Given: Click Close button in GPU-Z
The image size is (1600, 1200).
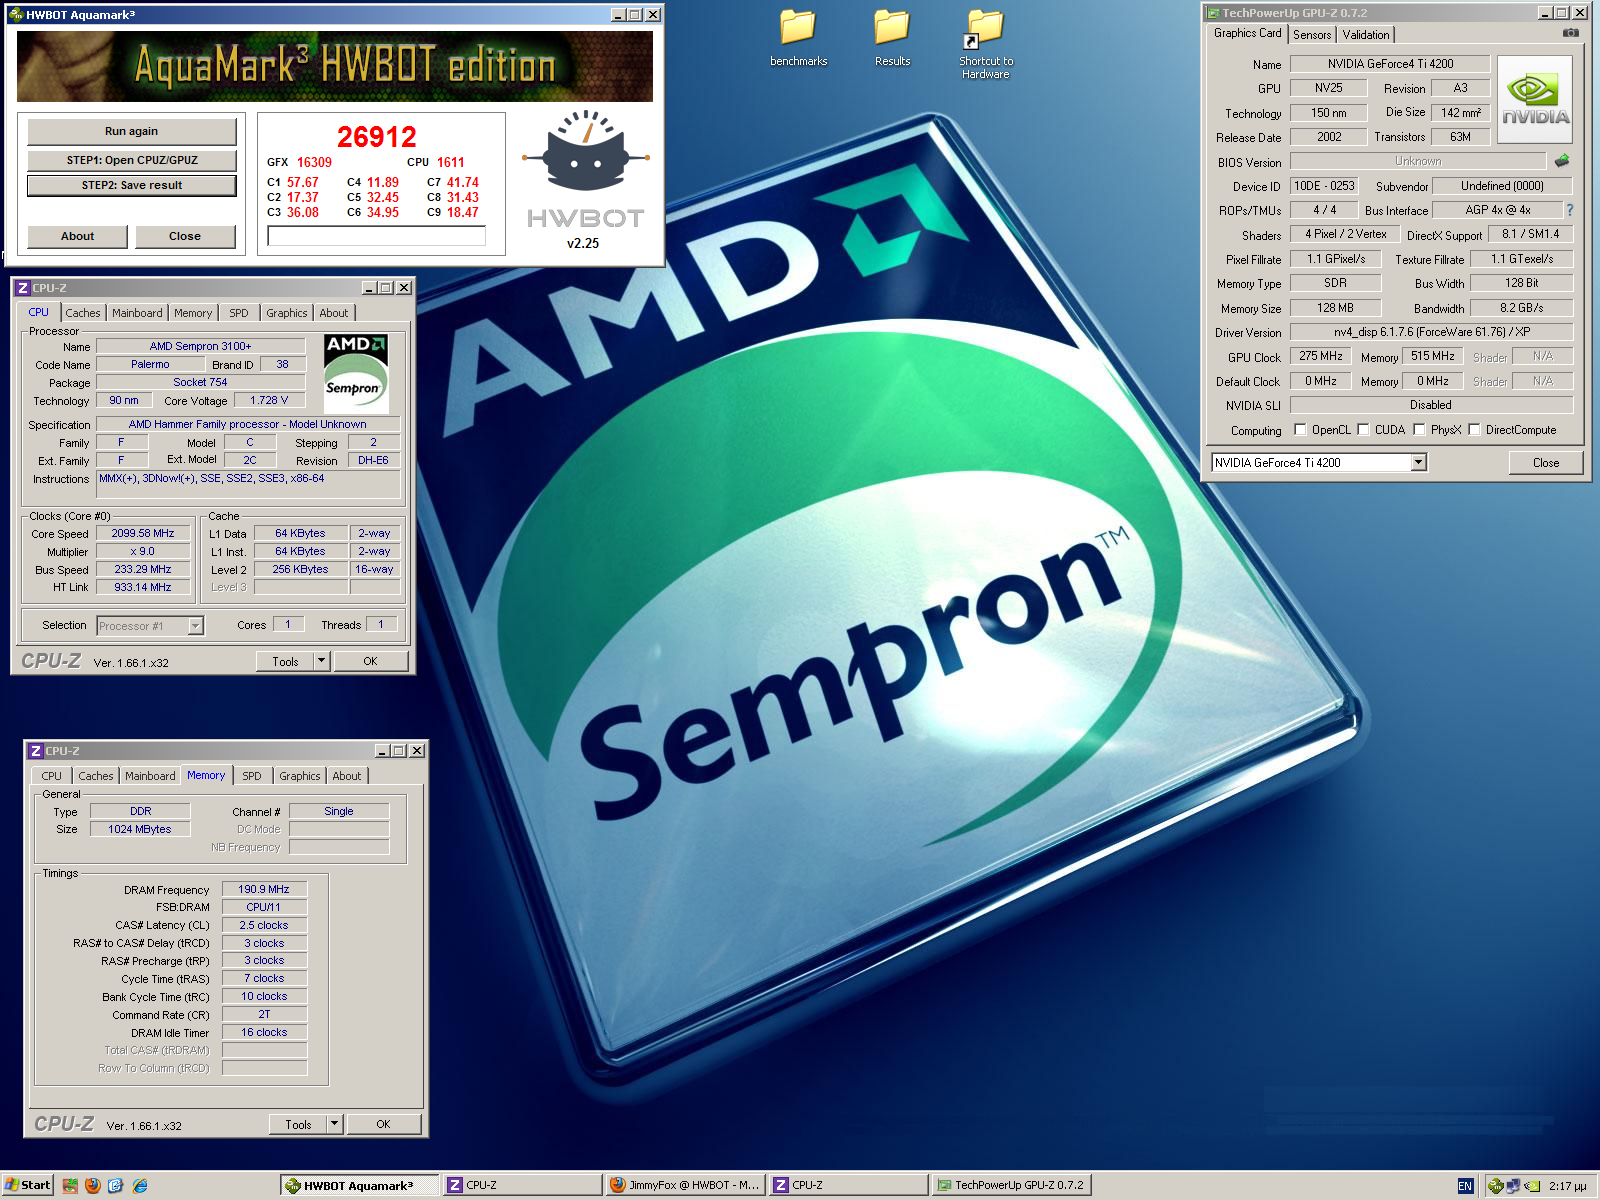Looking at the screenshot, I should (1546, 463).
